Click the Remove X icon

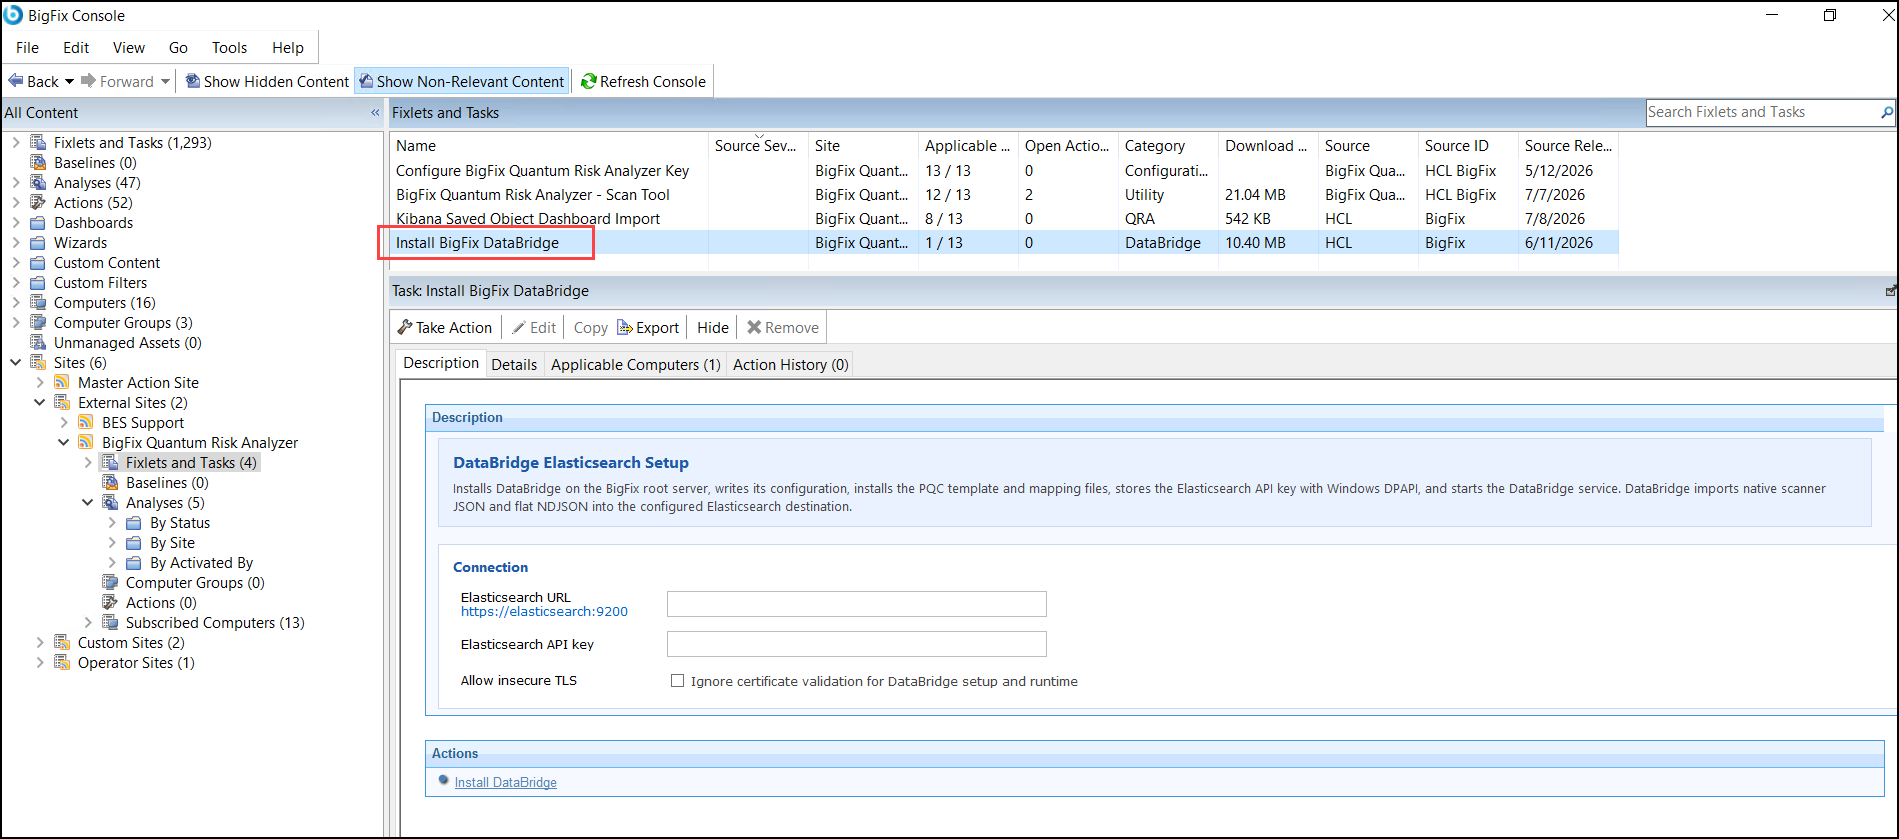click(754, 327)
